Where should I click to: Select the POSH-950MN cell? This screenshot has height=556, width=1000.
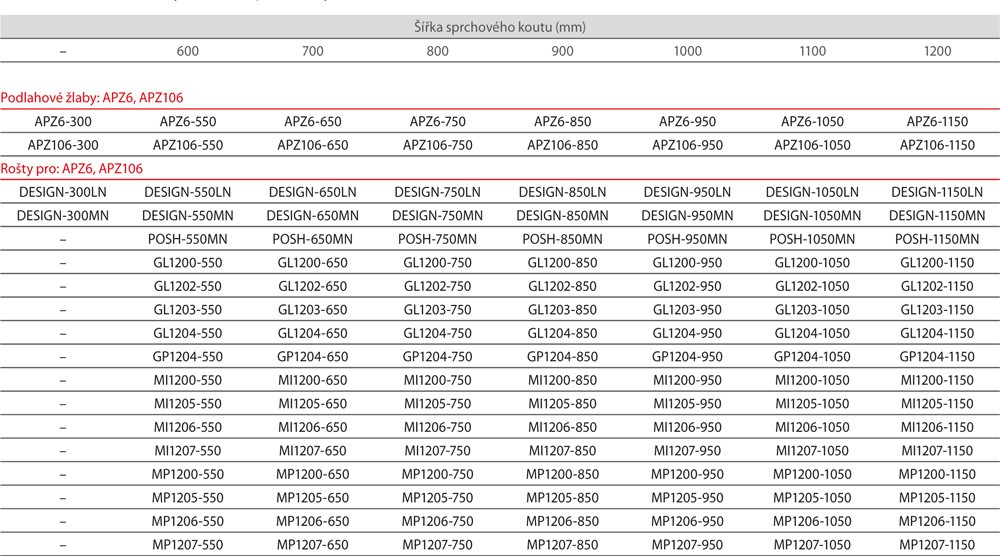[x=687, y=239]
